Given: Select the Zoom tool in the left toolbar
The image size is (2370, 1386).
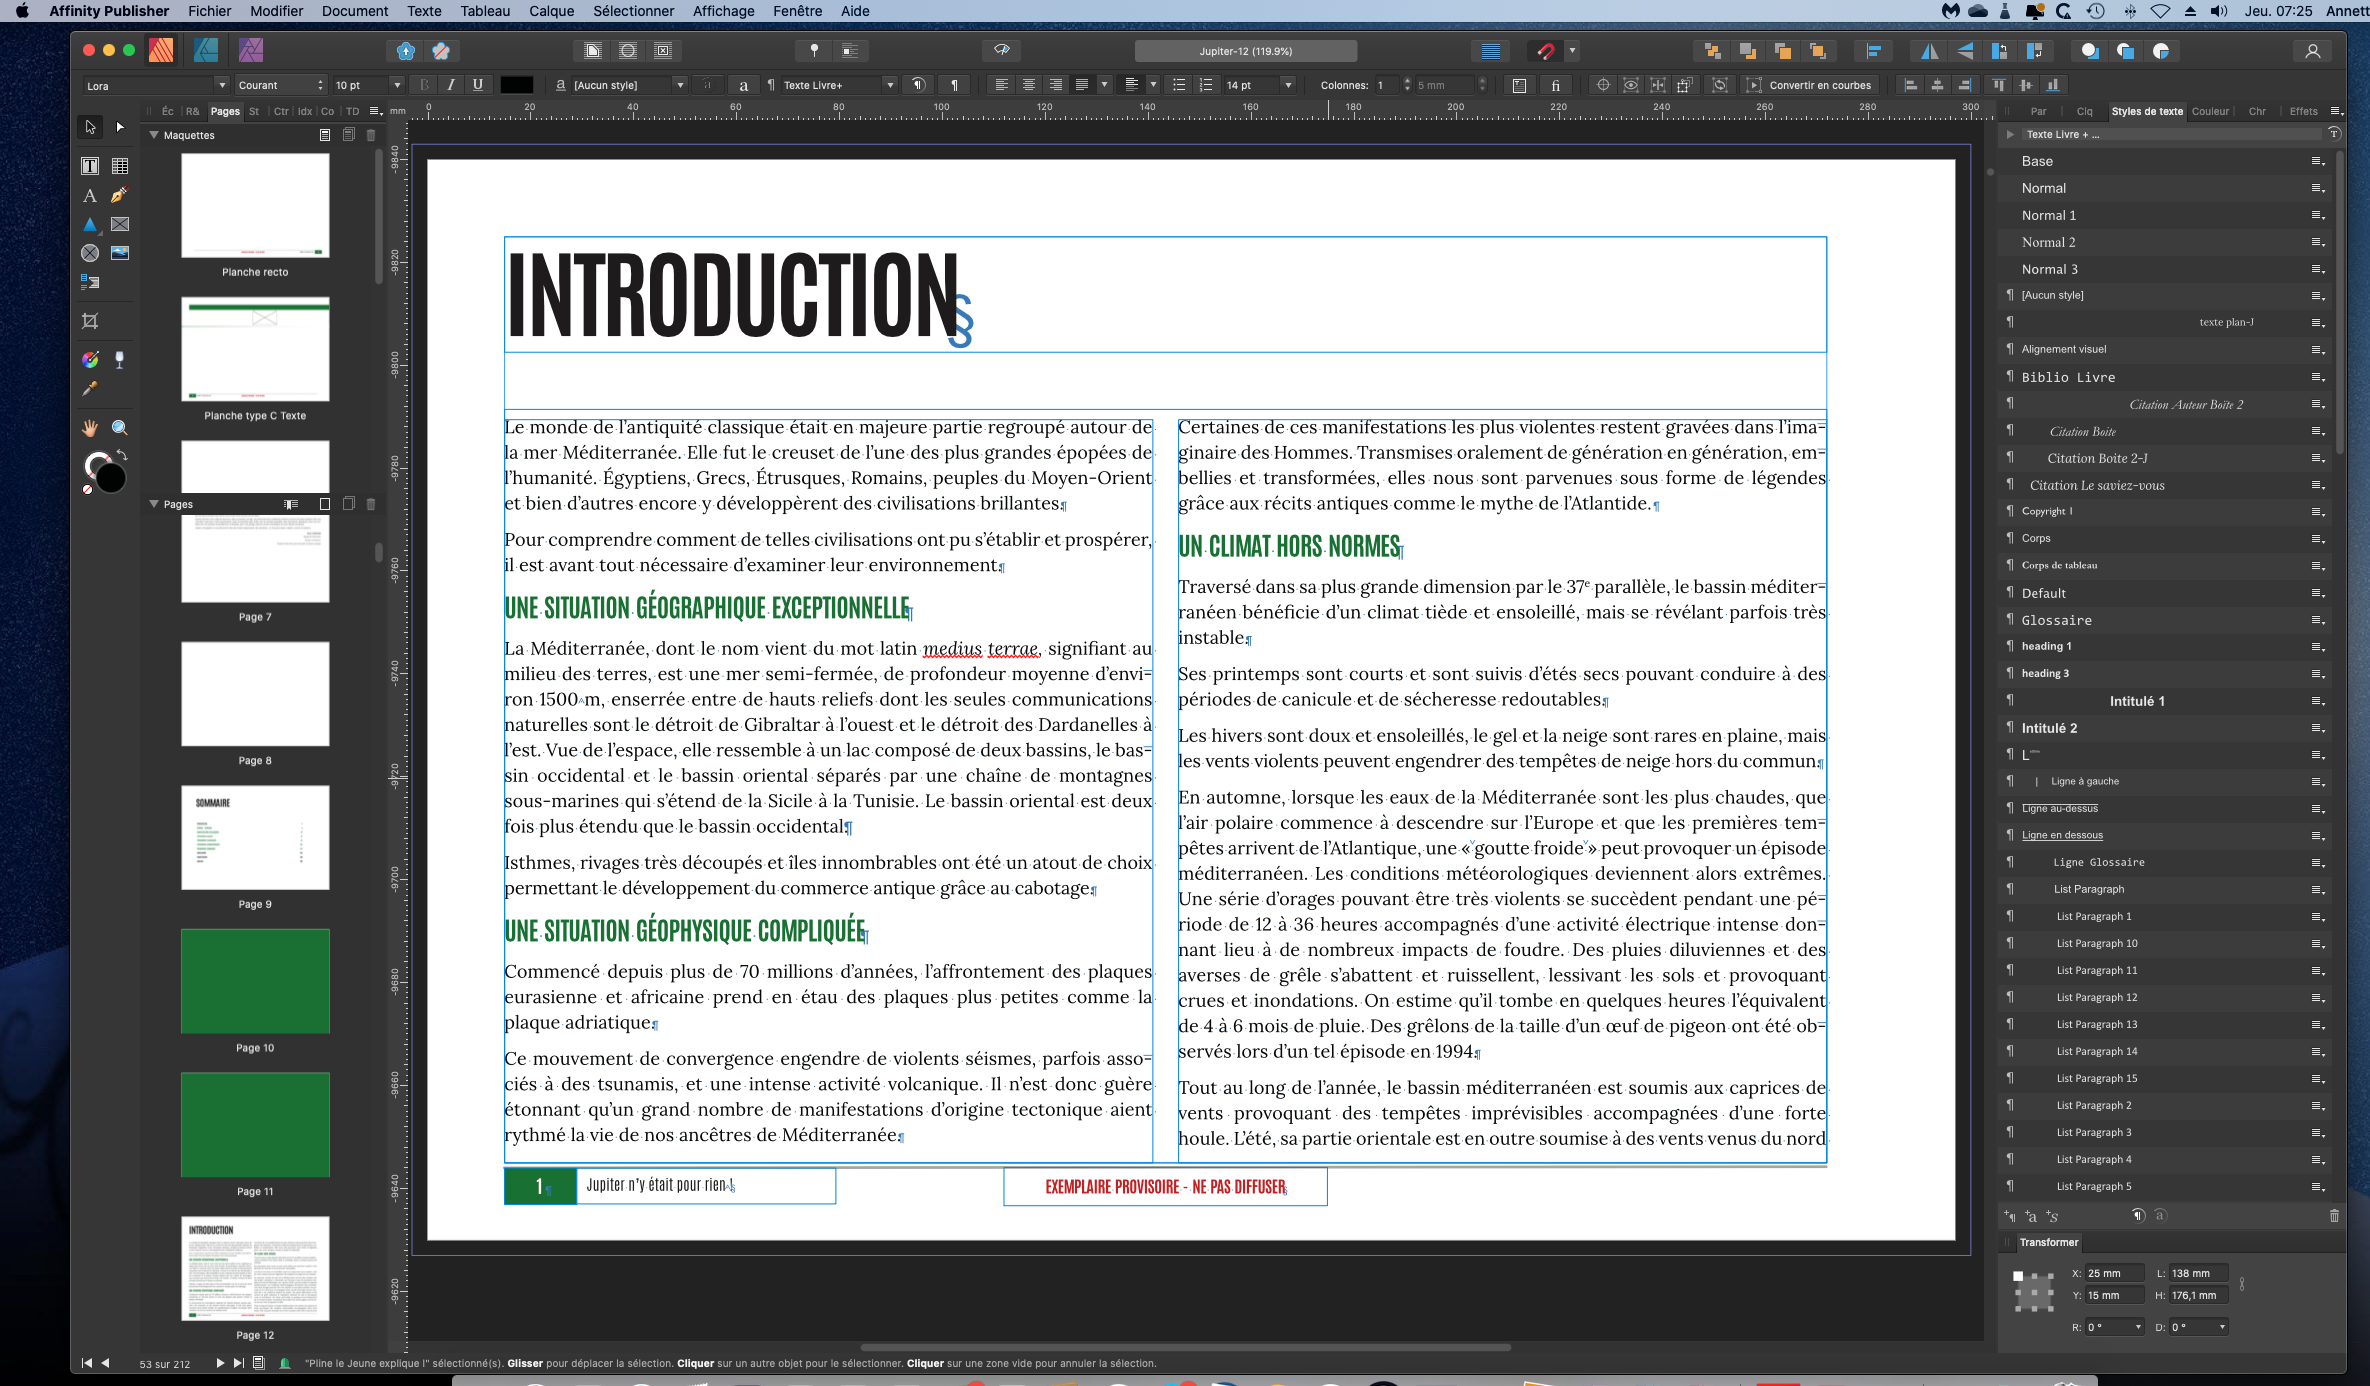Looking at the screenshot, I should point(120,427).
